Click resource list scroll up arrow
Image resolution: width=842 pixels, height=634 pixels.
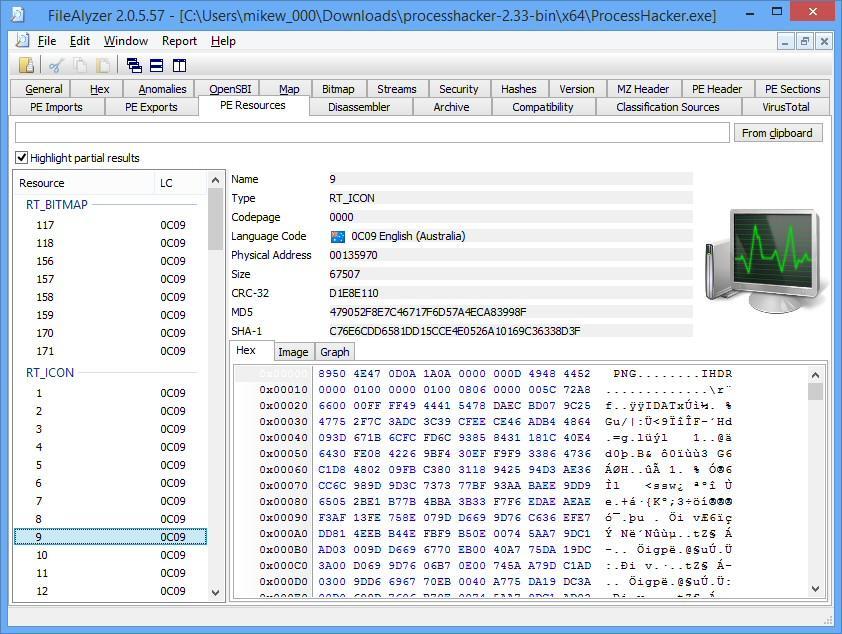click(215, 180)
